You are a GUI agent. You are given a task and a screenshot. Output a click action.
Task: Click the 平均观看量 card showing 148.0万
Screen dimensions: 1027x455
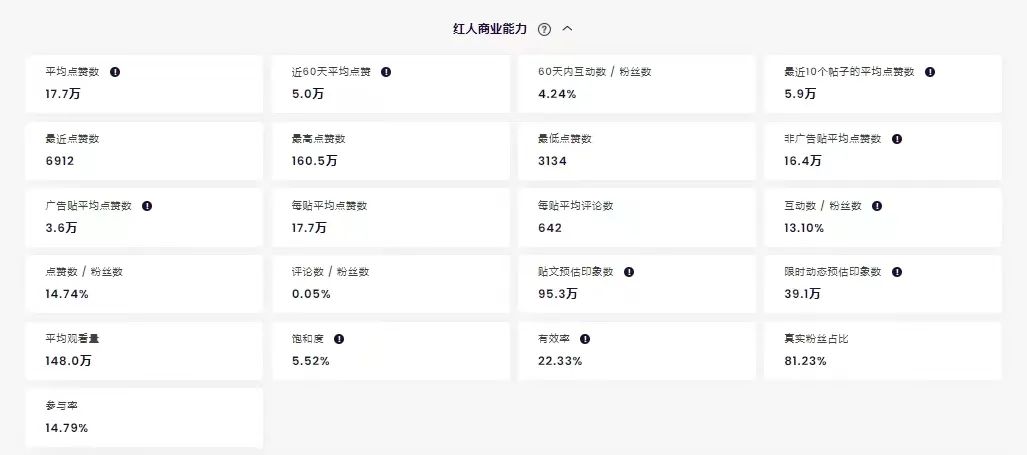pyautogui.click(x=144, y=351)
